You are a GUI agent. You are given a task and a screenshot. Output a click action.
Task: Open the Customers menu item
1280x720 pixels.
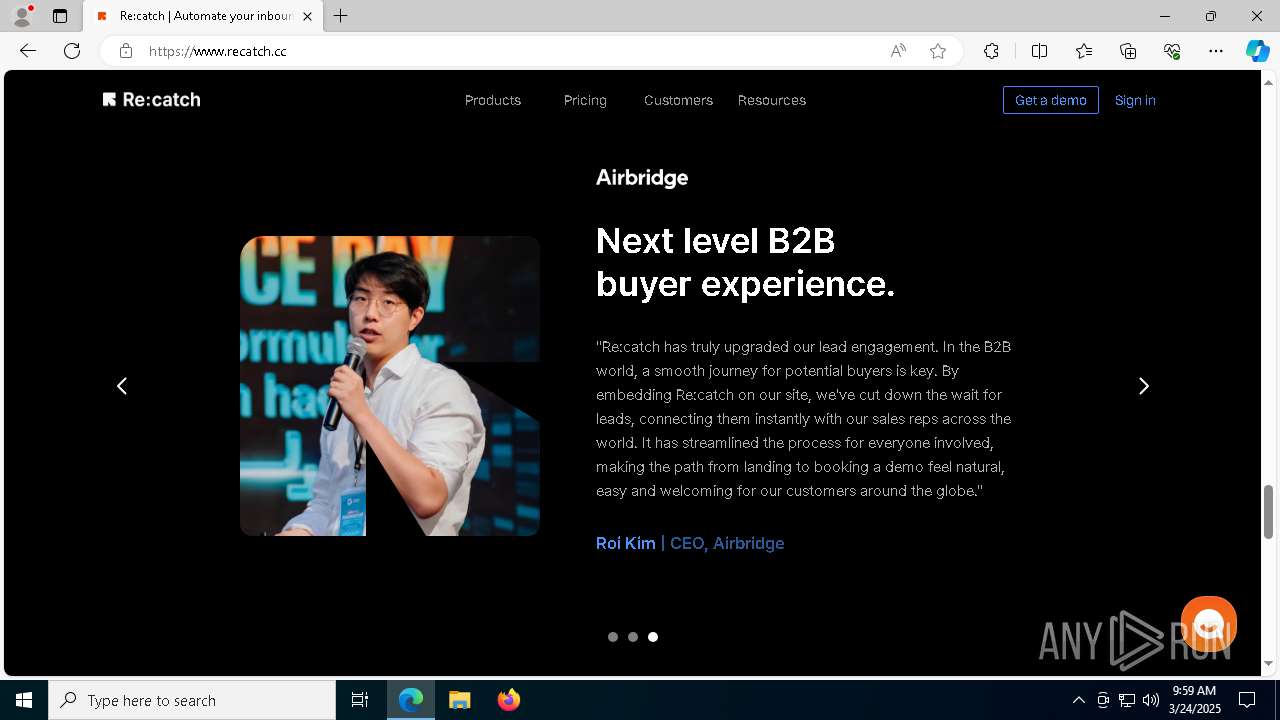678,100
